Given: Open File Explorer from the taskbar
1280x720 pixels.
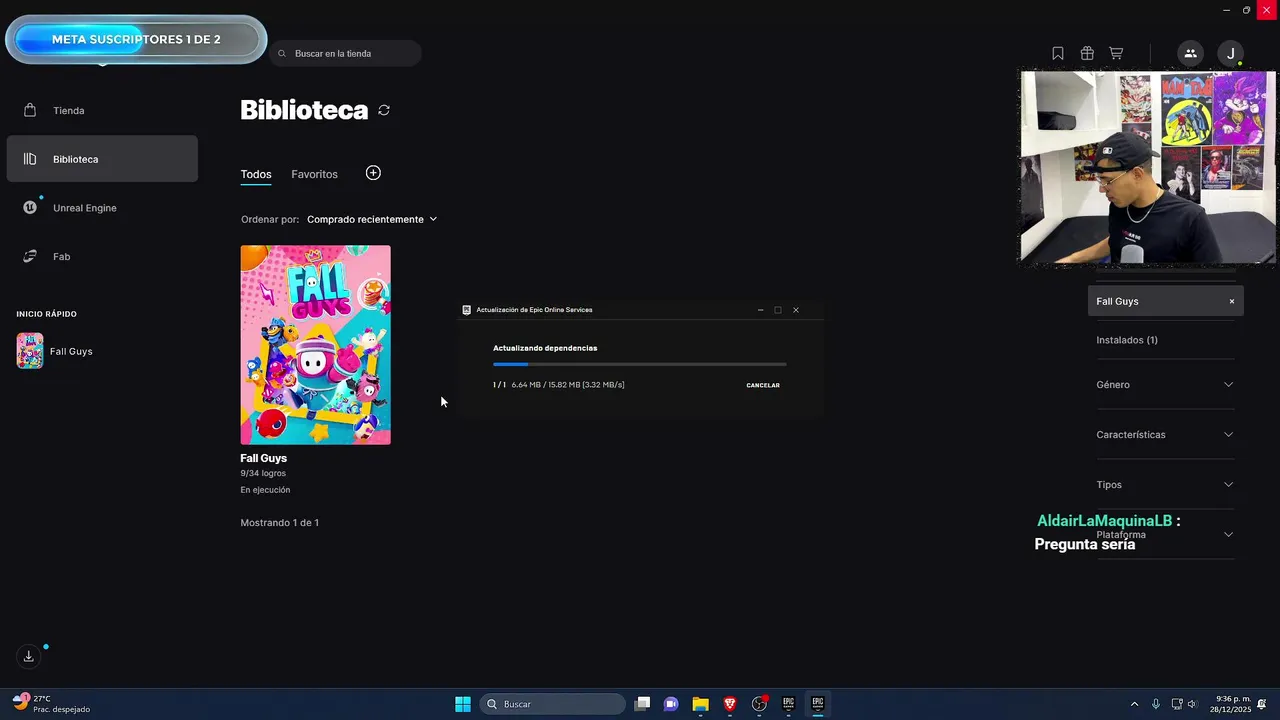Looking at the screenshot, I should [701, 704].
